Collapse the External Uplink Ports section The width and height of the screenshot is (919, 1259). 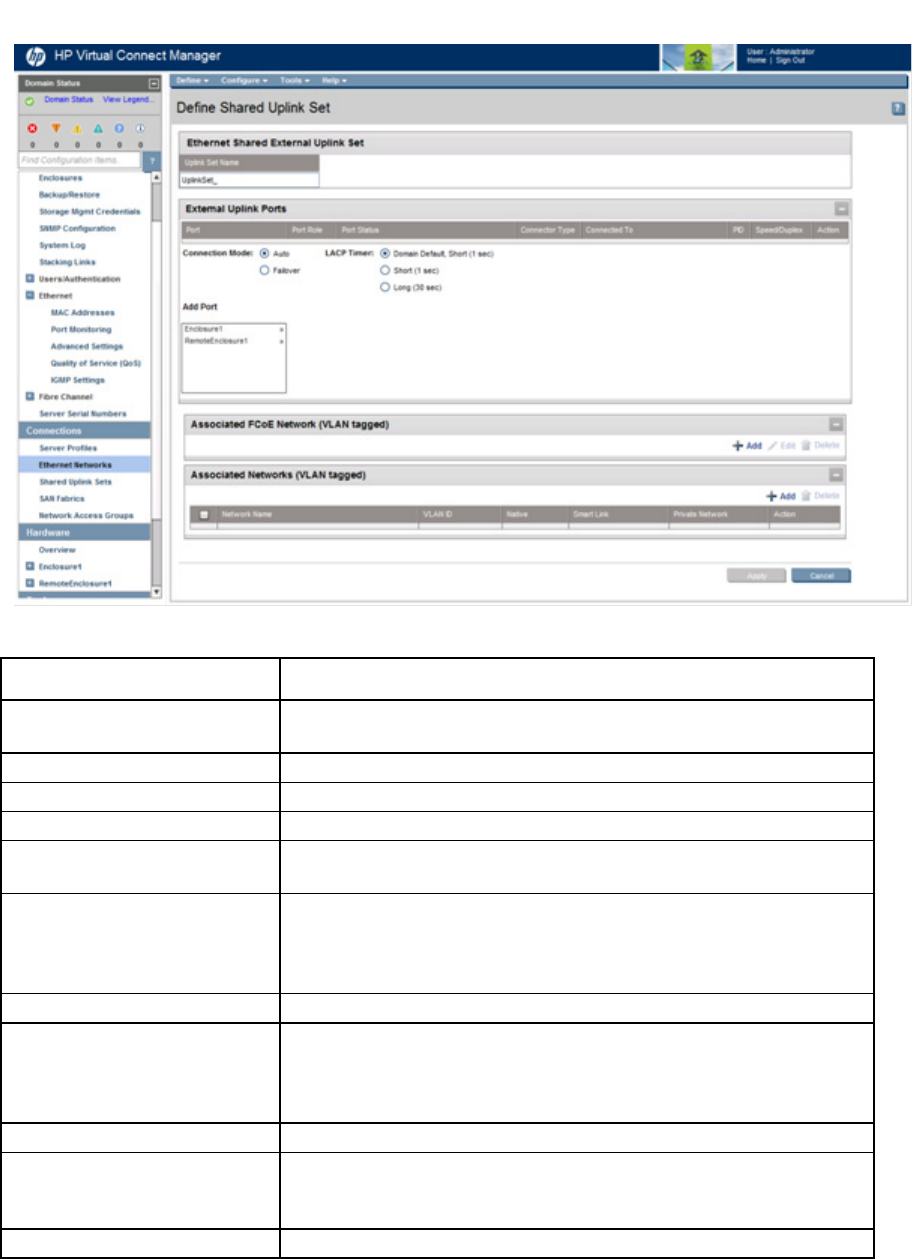click(841, 209)
